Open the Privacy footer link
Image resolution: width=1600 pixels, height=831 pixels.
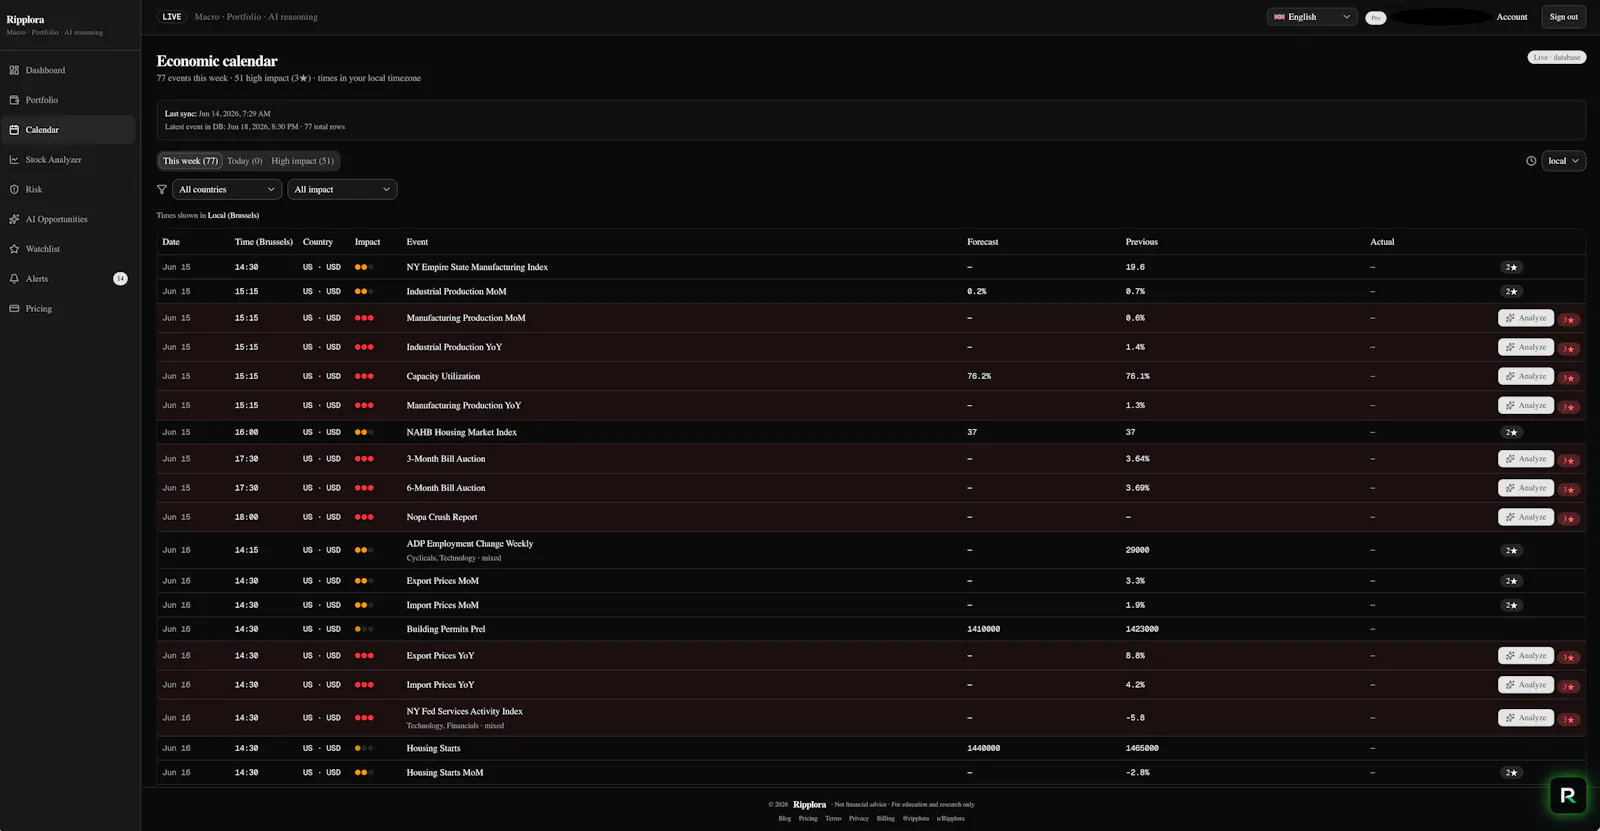click(x=859, y=818)
